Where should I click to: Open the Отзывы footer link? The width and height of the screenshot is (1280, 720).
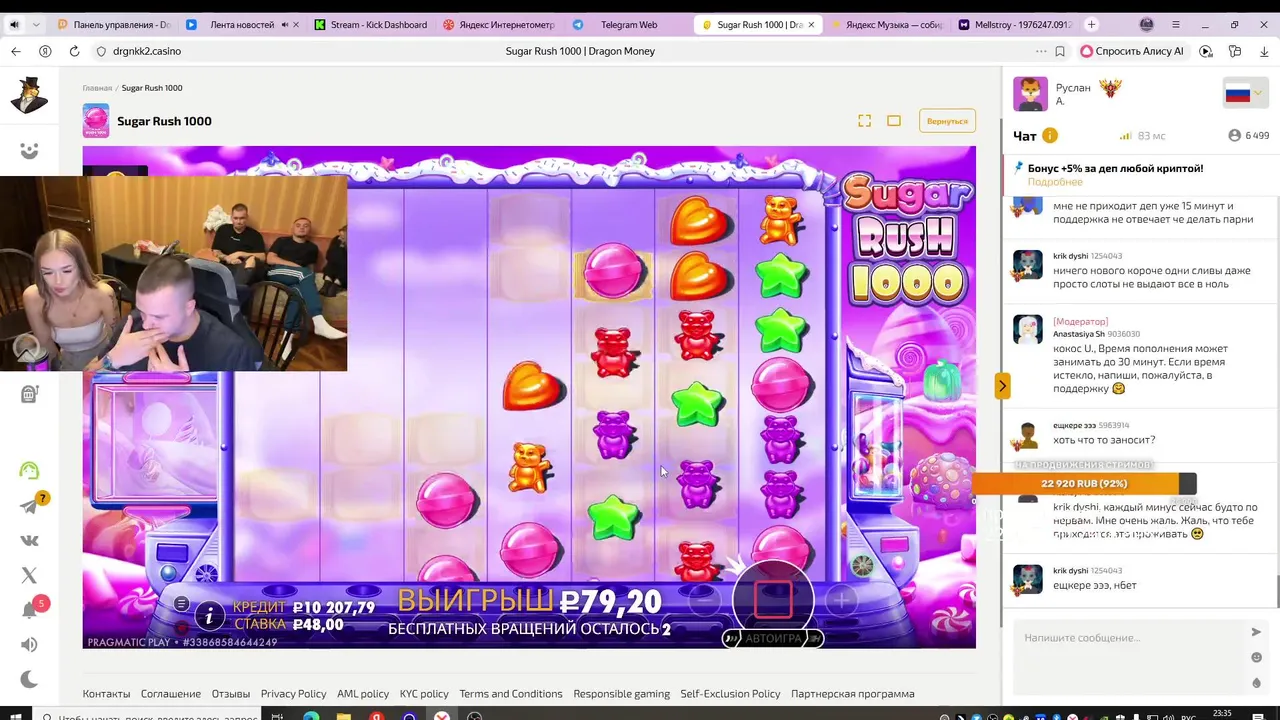click(x=231, y=694)
